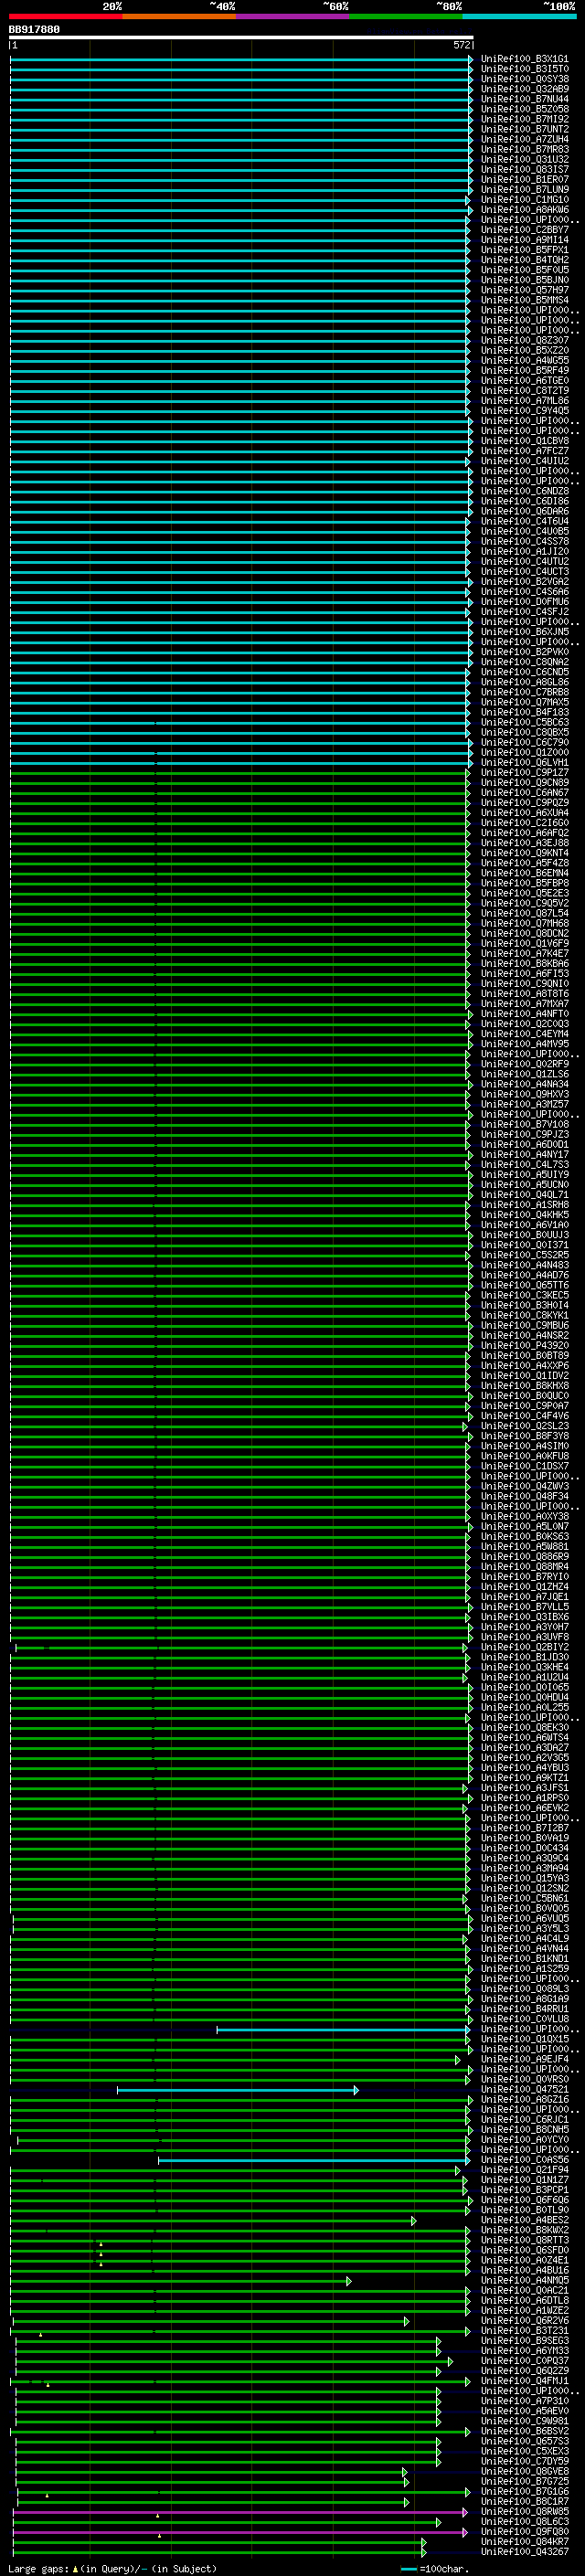The height and width of the screenshot is (2576, 585).
Task: Open the UniRef100_Q47521 label
Action: 525,2090
